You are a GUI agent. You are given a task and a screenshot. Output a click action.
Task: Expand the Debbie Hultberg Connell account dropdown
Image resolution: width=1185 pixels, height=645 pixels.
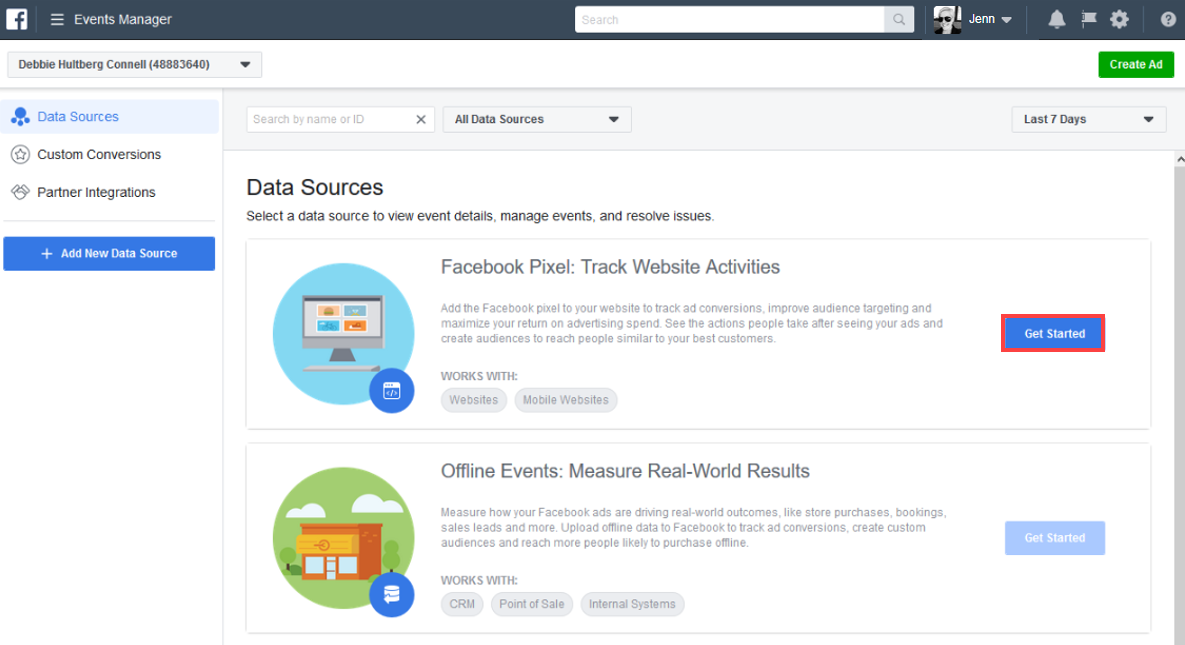135,64
